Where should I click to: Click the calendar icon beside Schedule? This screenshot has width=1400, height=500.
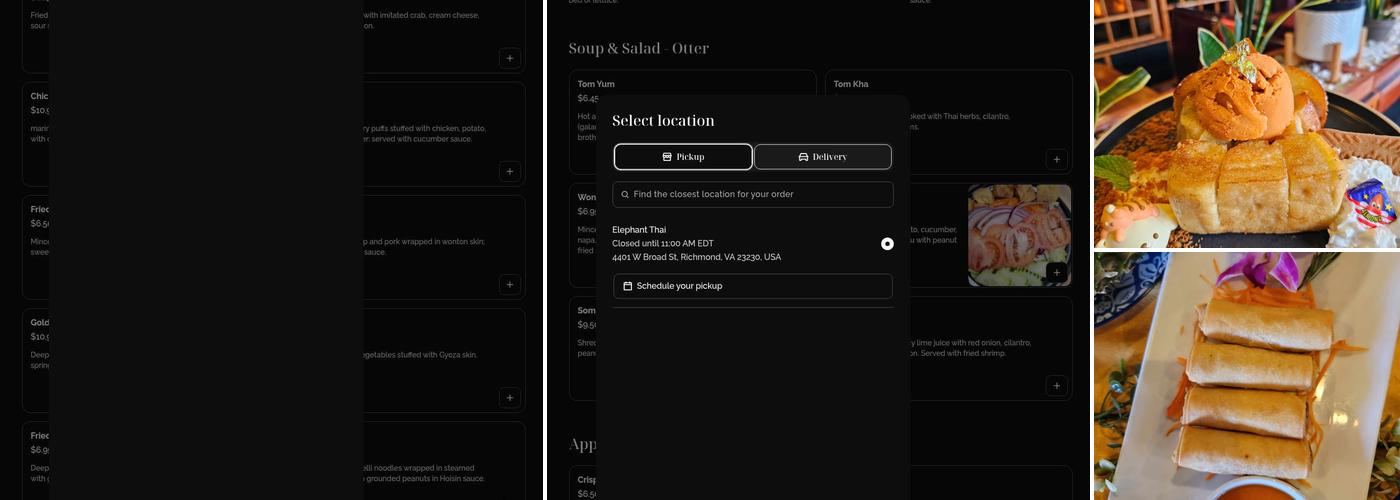[x=628, y=286]
